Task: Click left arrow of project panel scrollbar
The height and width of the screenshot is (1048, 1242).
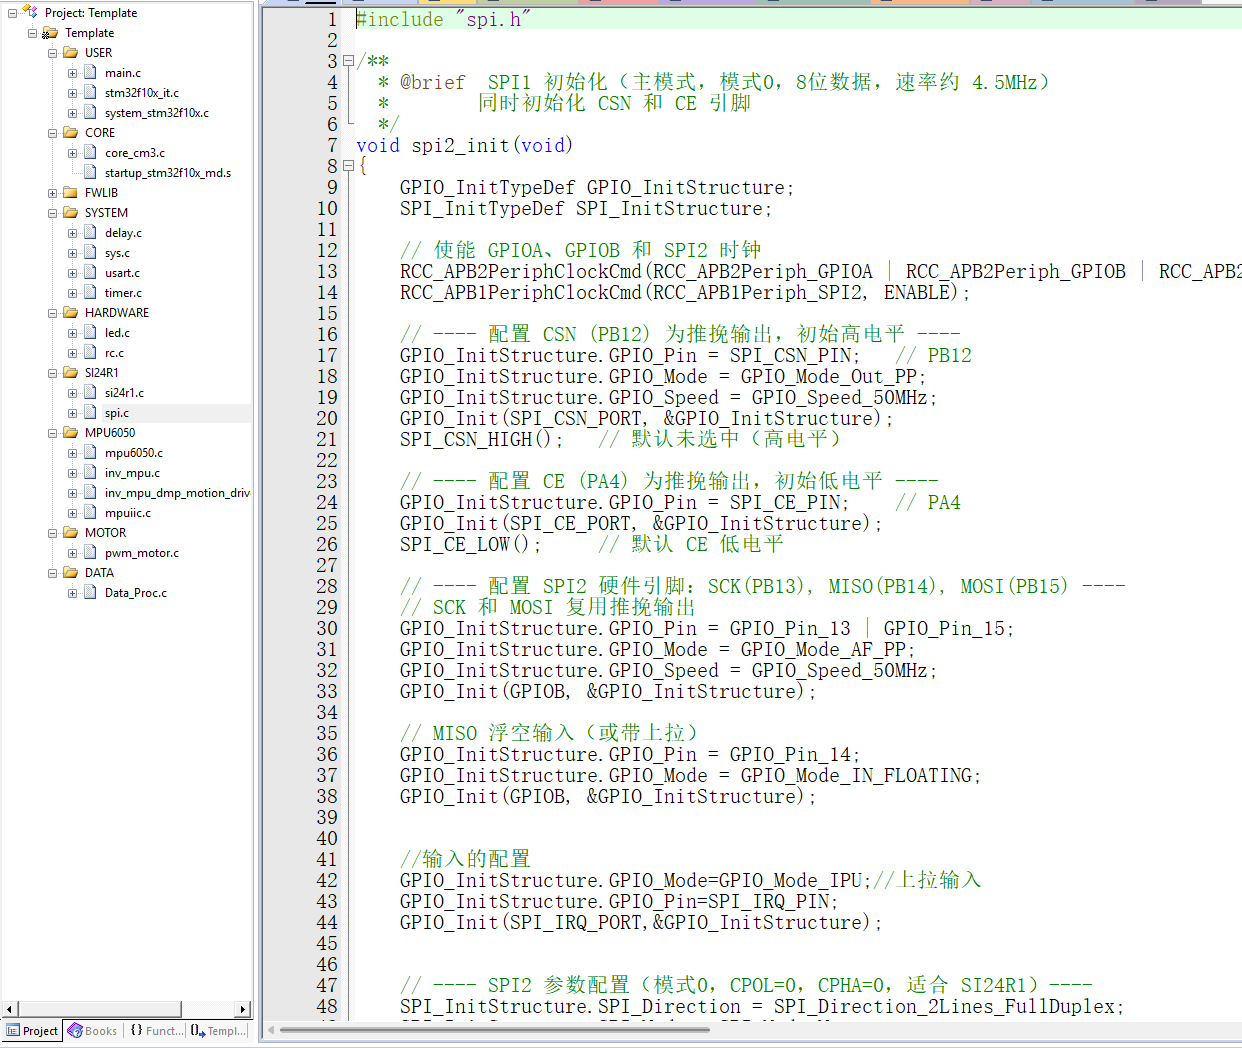Action: tap(9, 1009)
